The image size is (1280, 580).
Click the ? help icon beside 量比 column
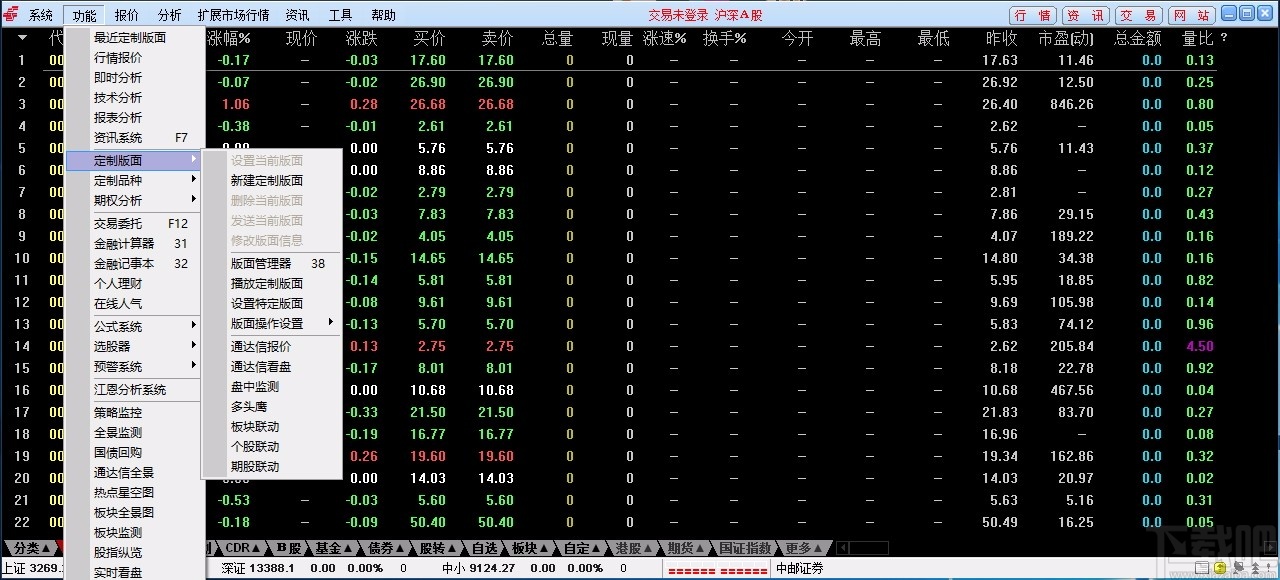[x=1222, y=39]
